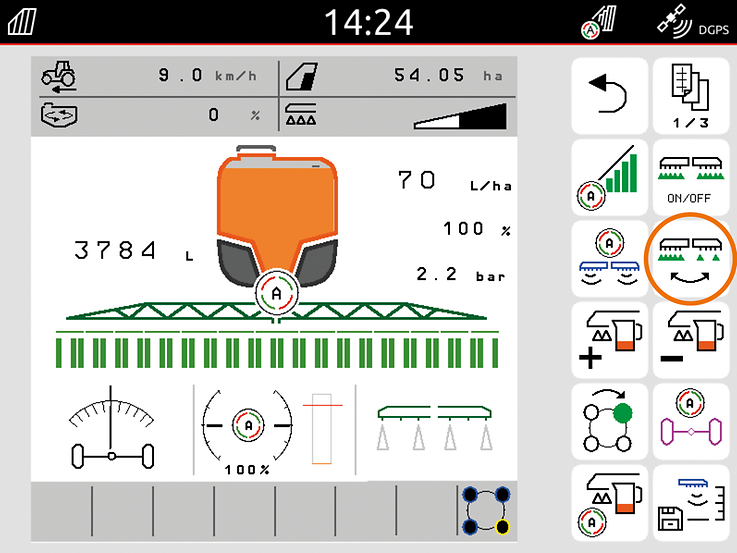
Task: Open the steering angle gauge widget
Action: (x=111, y=428)
